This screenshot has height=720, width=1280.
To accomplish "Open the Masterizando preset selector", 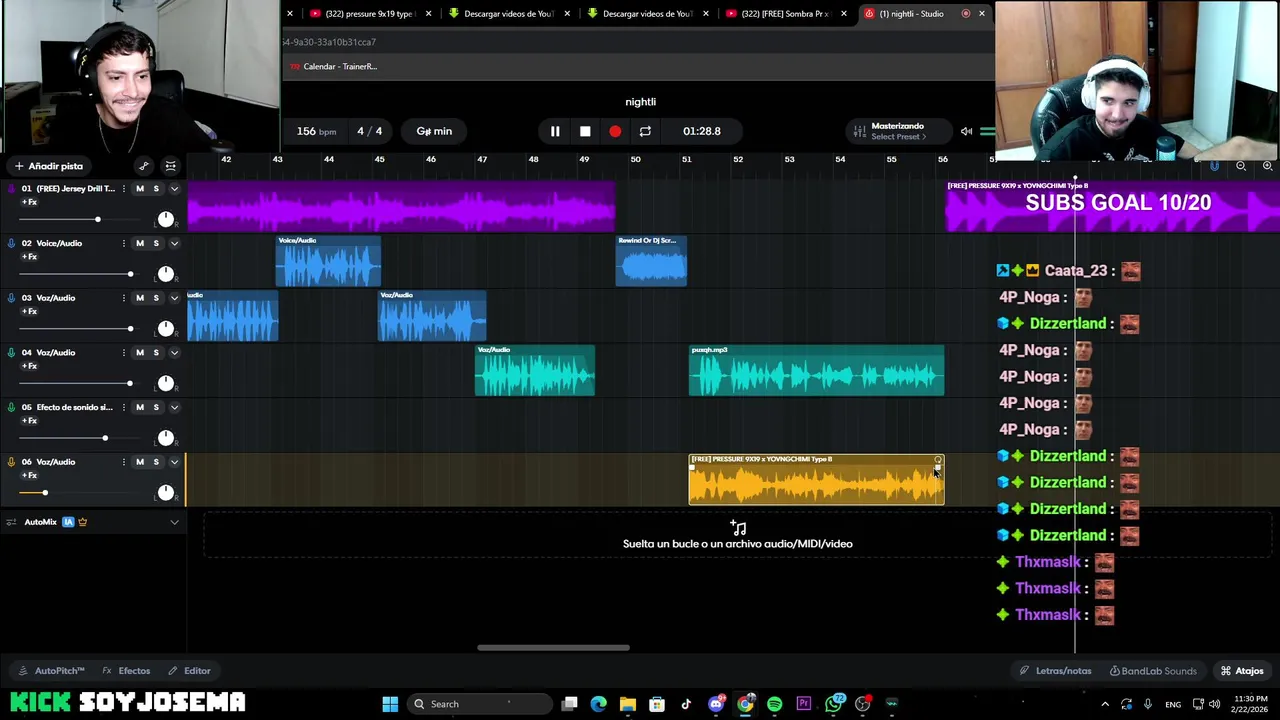I will click(897, 131).
